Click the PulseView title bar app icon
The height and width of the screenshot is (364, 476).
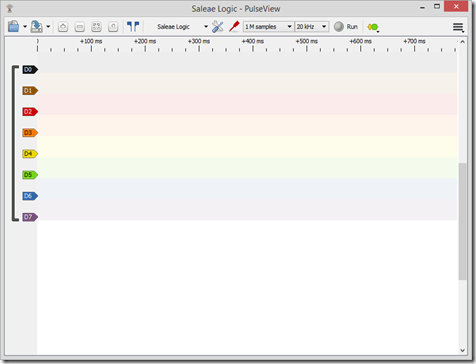(x=10, y=8)
